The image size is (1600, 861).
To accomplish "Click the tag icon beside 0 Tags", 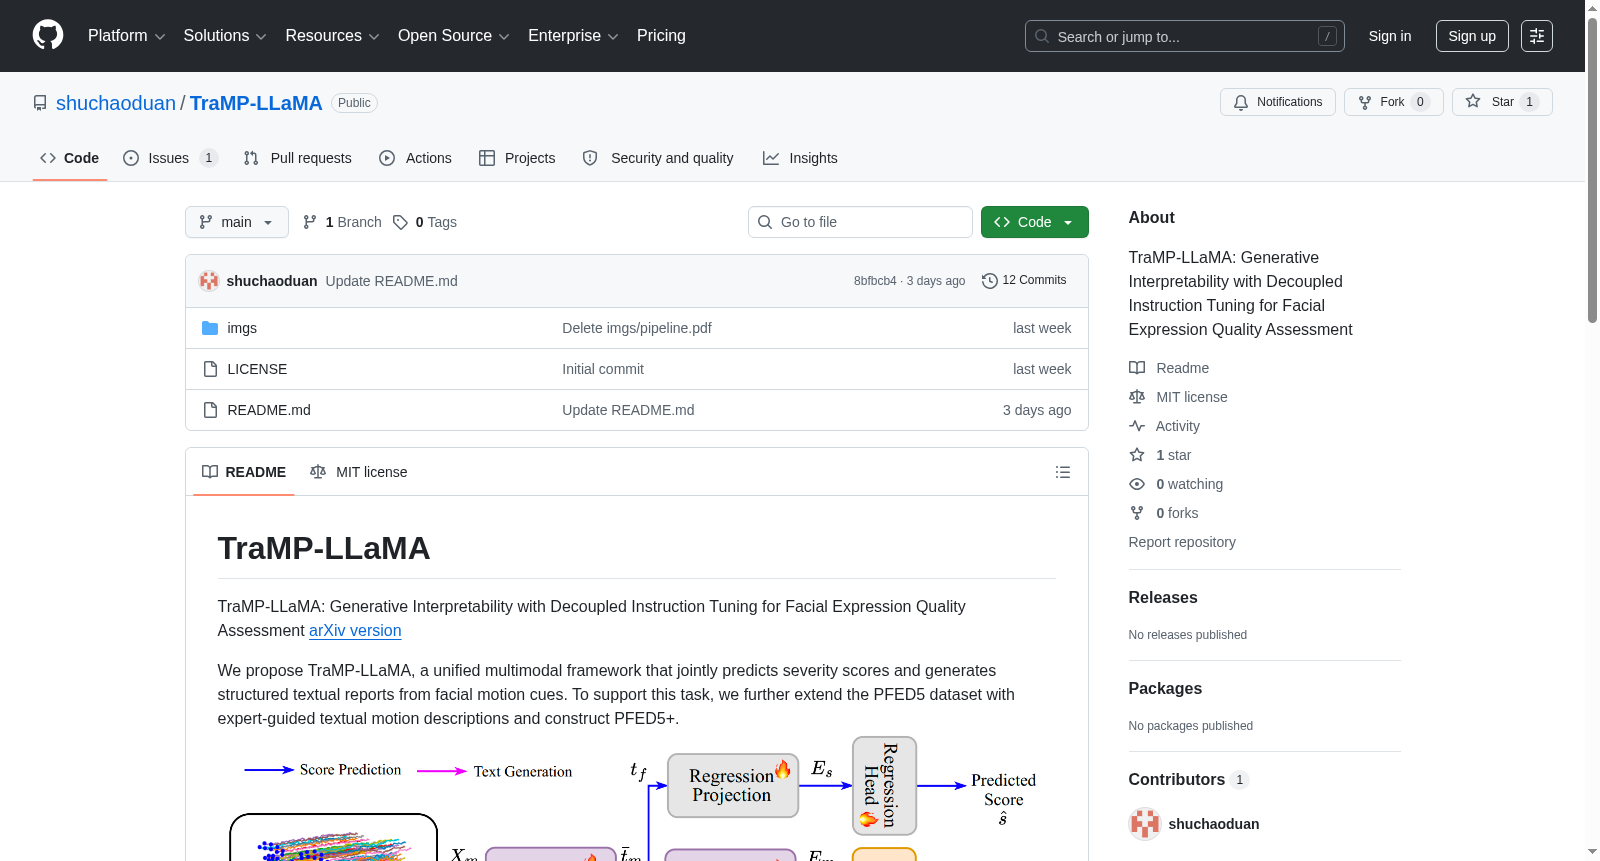I will point(400,222).
